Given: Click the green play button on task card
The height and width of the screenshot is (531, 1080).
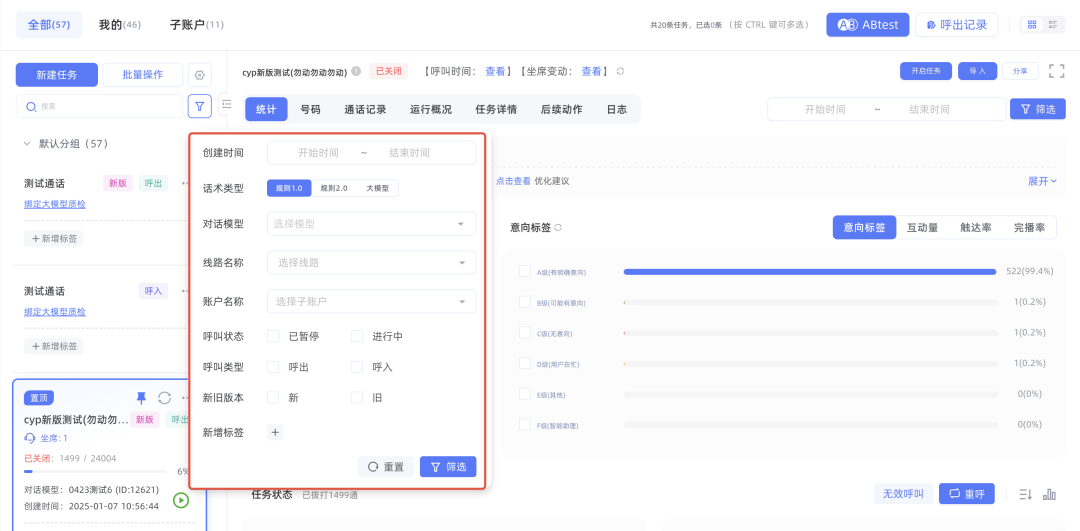Looking at the screenshot, I should [x=181, y=500].
